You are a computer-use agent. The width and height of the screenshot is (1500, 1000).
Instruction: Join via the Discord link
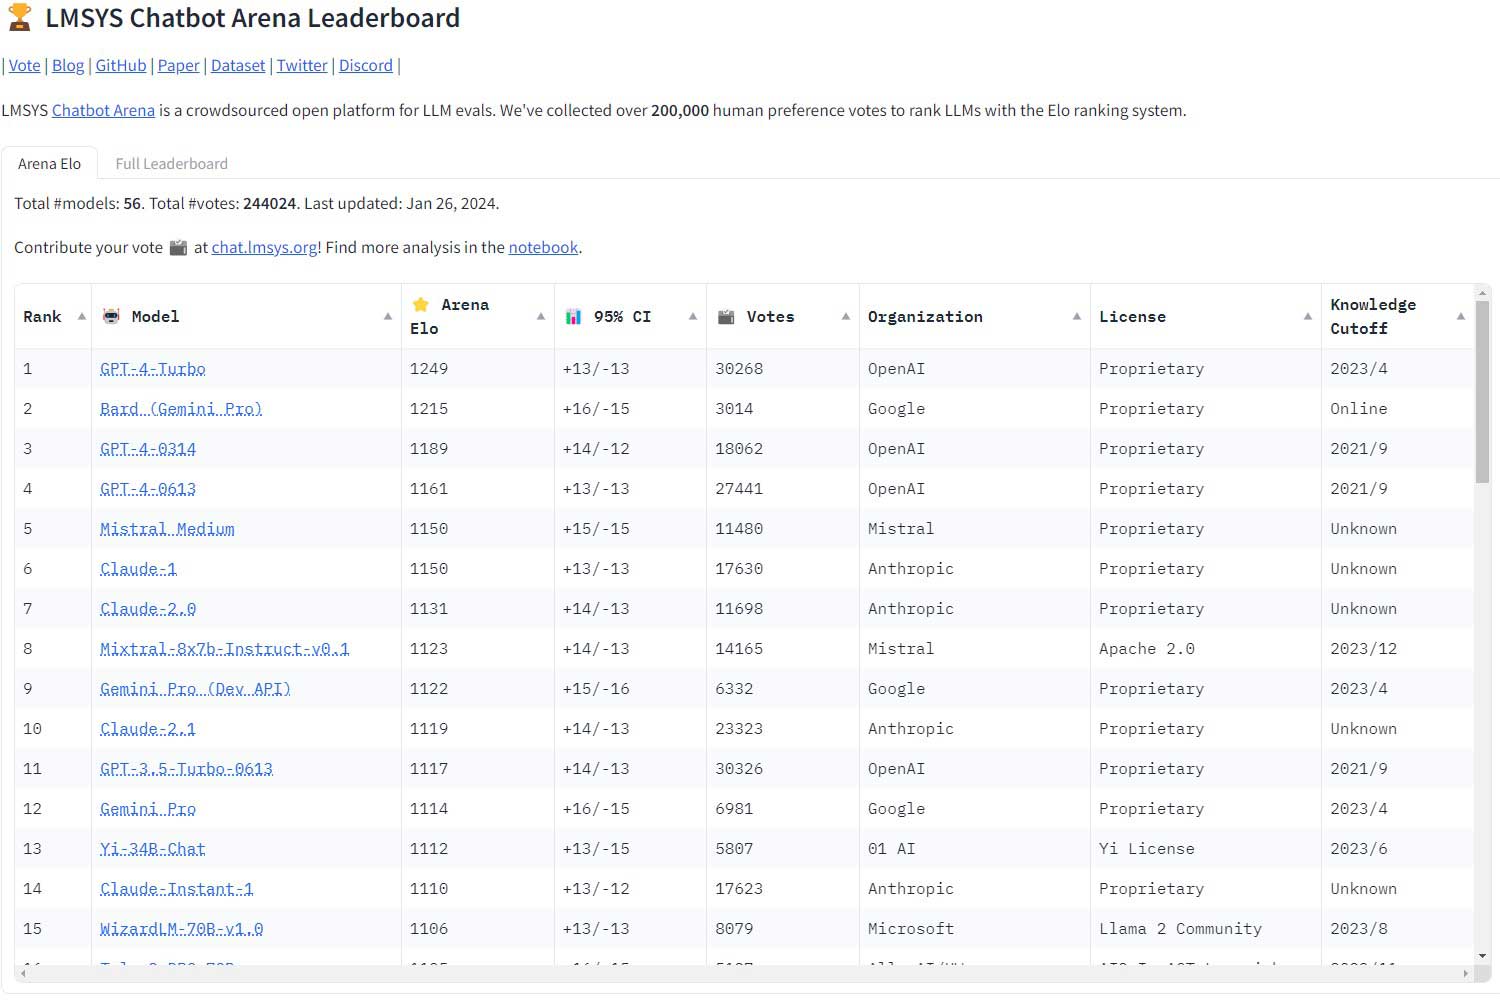pos(366,65)
